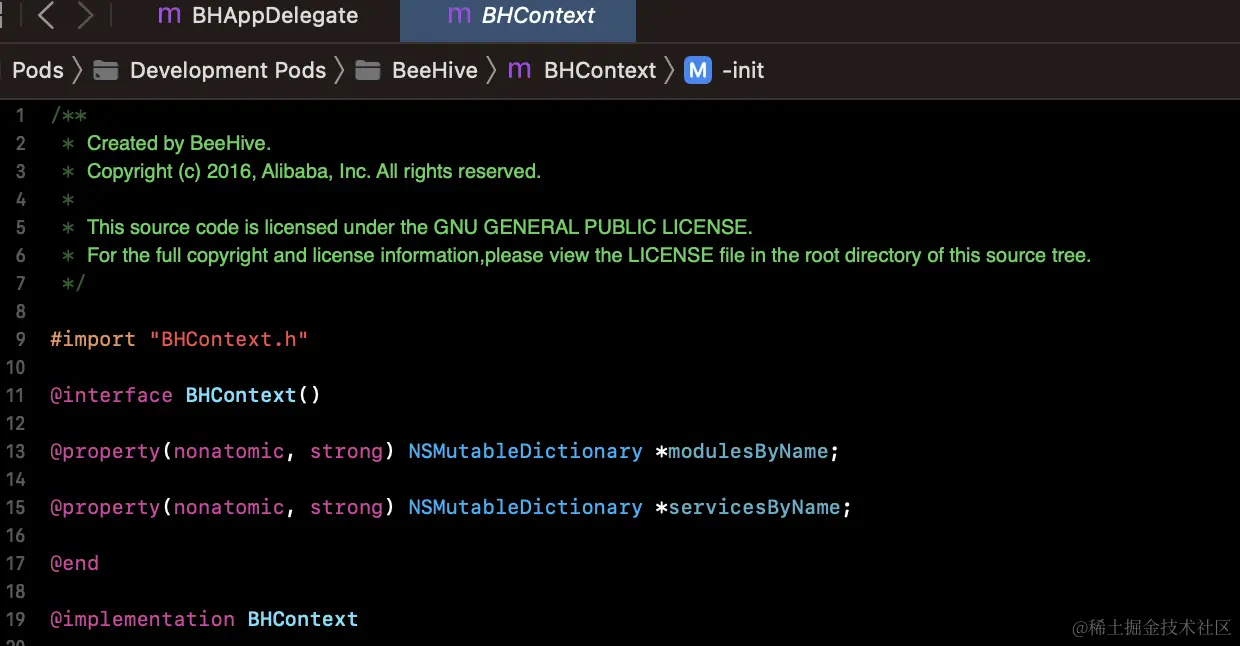
Task: Click the GNU GENERAL PUBLIC LICENSE comment
Action: (420, 227)
